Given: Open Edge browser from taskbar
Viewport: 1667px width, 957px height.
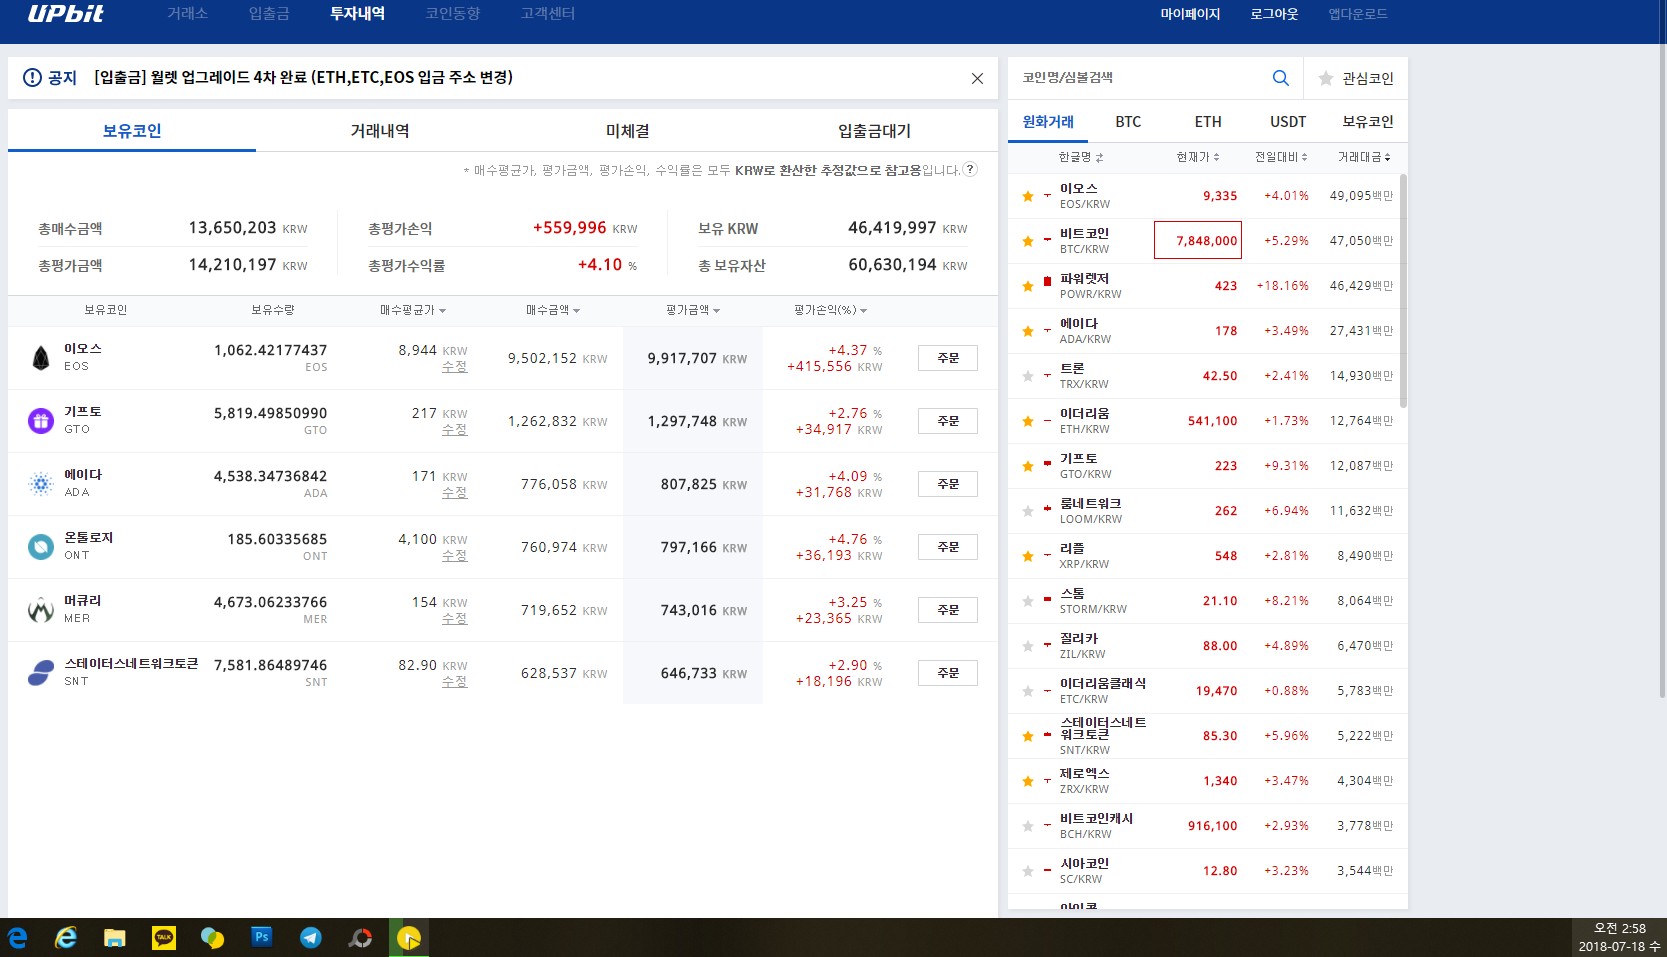Looking at the screenshot, I should point(17,938).
